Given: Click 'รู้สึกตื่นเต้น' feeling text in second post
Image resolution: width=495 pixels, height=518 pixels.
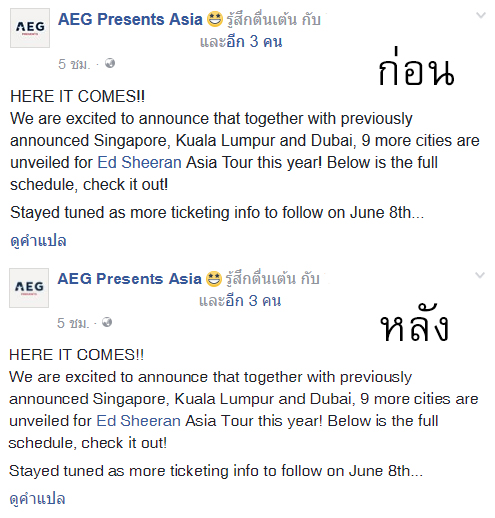Looking at the screenshot, I should tap(261, 279).
